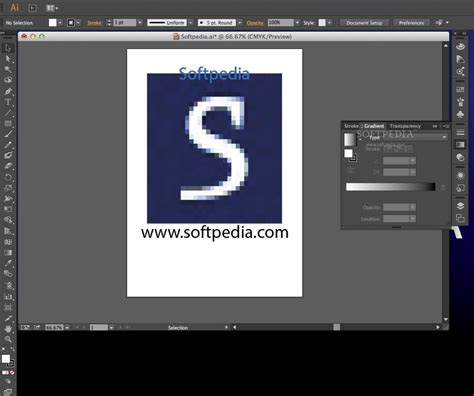Open the graphic Style dropdown
474x396 pixels.
point(329,23)
